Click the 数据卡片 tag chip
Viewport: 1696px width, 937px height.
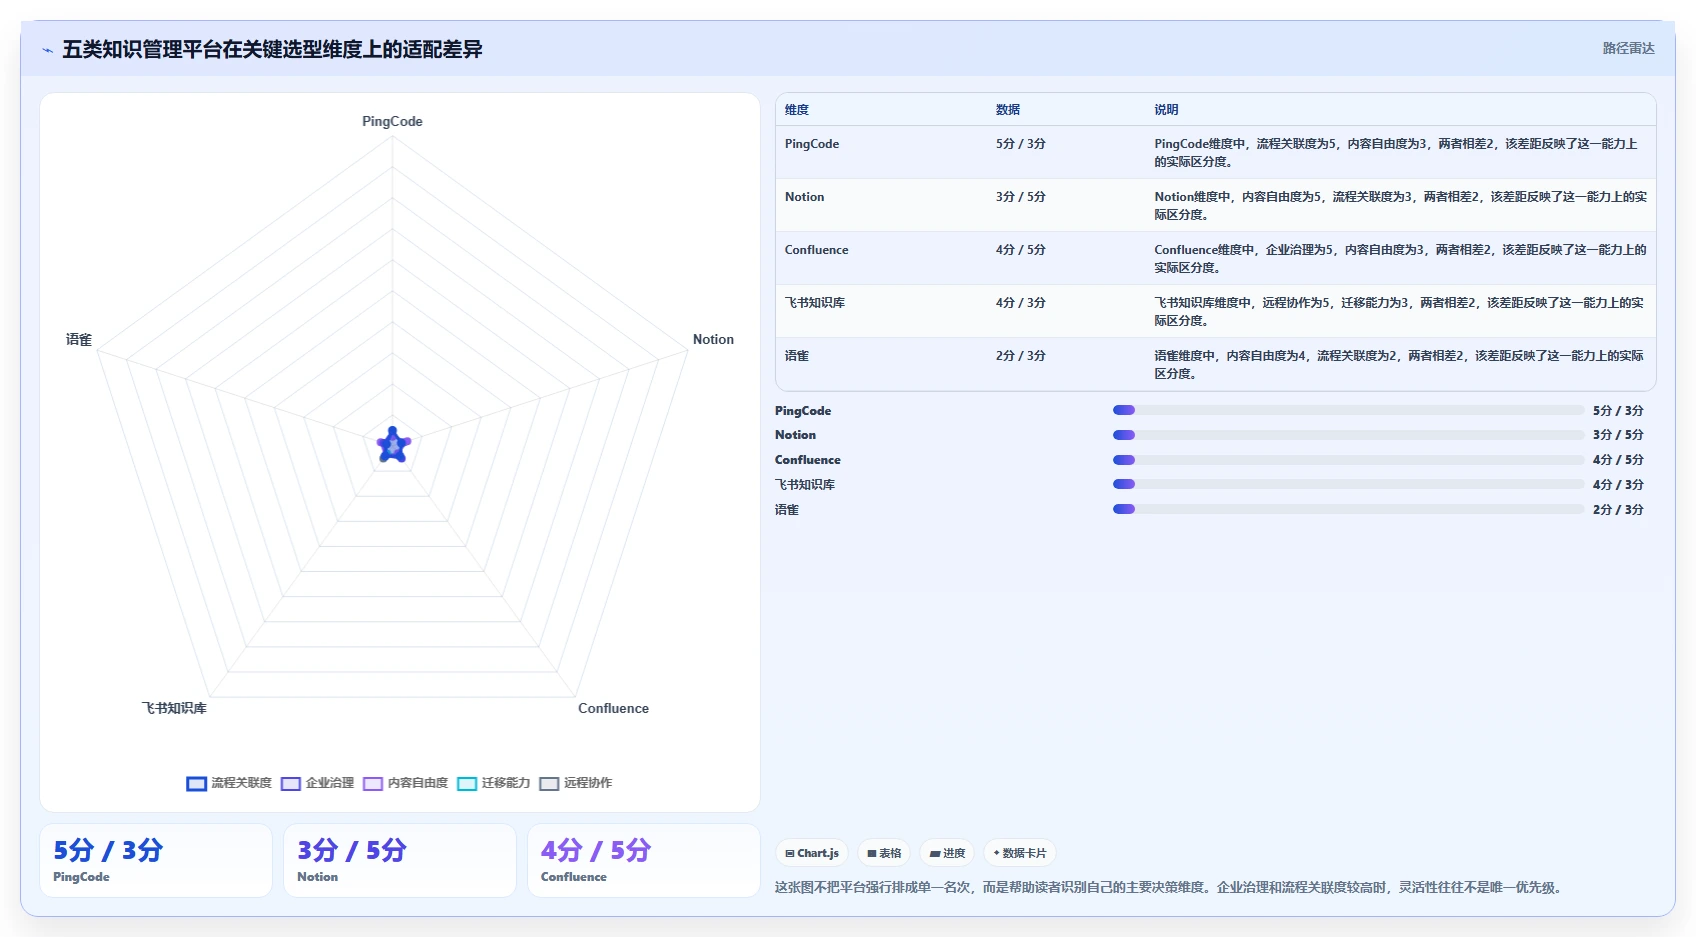point(1020,853)
